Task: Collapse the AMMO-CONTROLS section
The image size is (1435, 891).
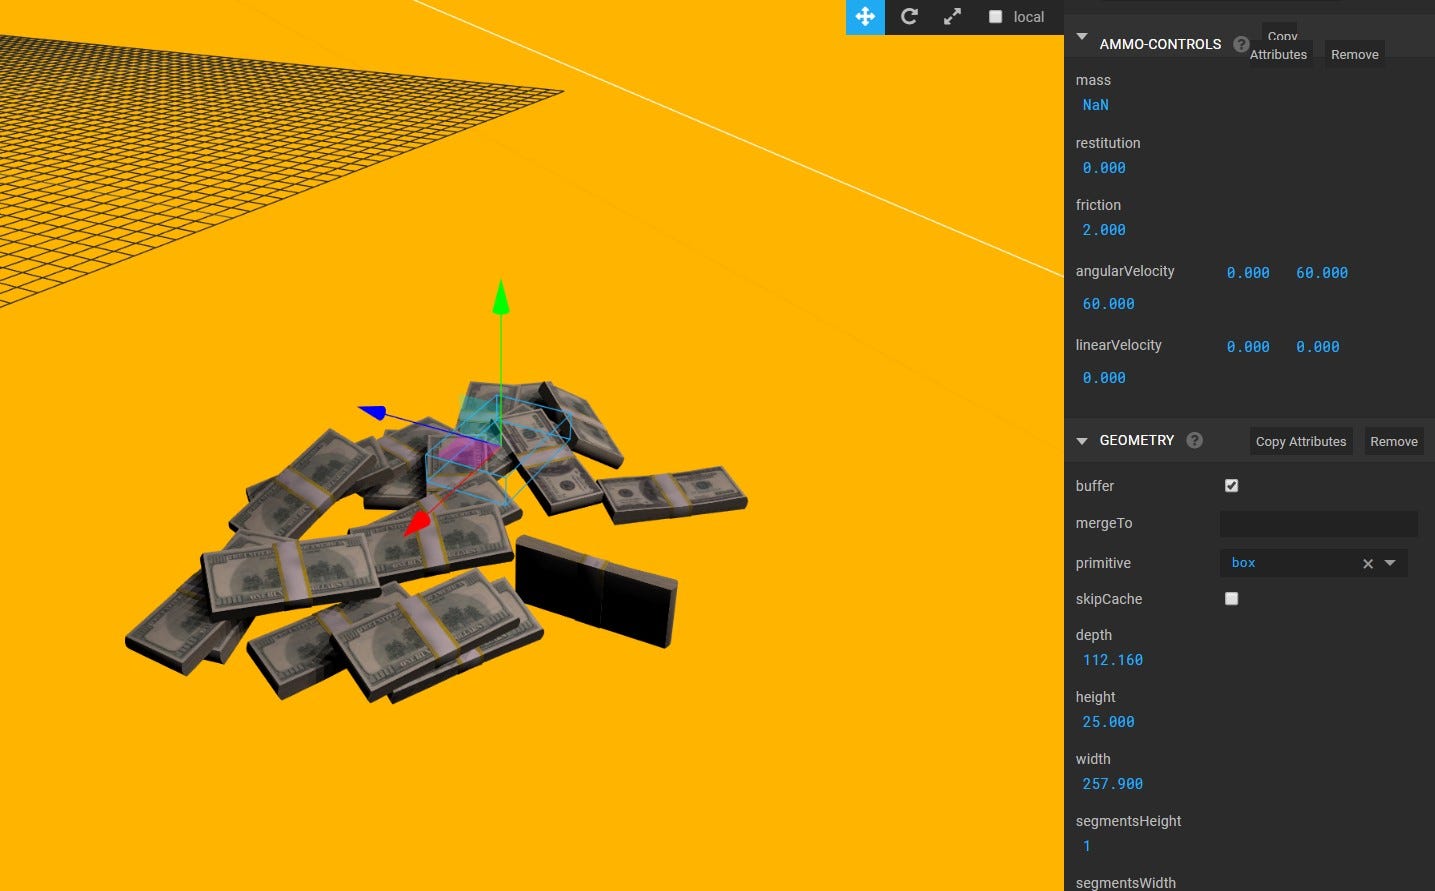Action: pyautogui.click(x=1081, y=36)
